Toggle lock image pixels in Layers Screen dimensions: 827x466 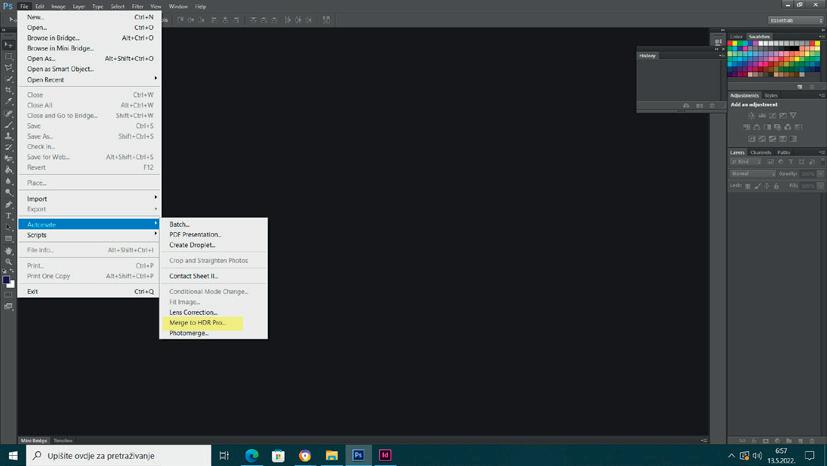[757, 186]
